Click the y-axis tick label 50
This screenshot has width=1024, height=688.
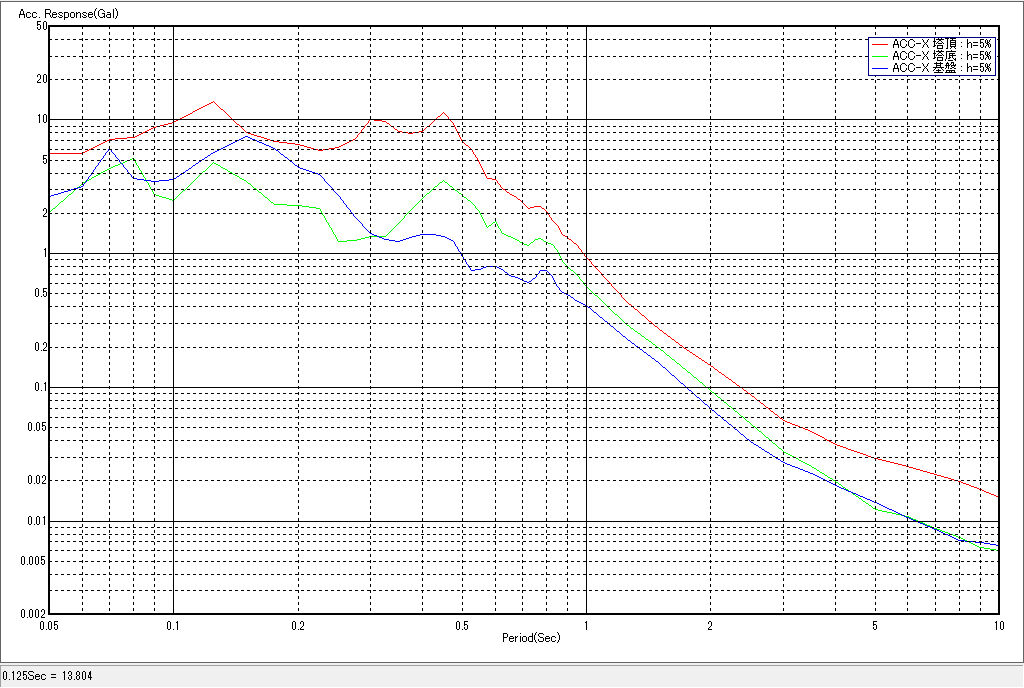coord(42,26)
